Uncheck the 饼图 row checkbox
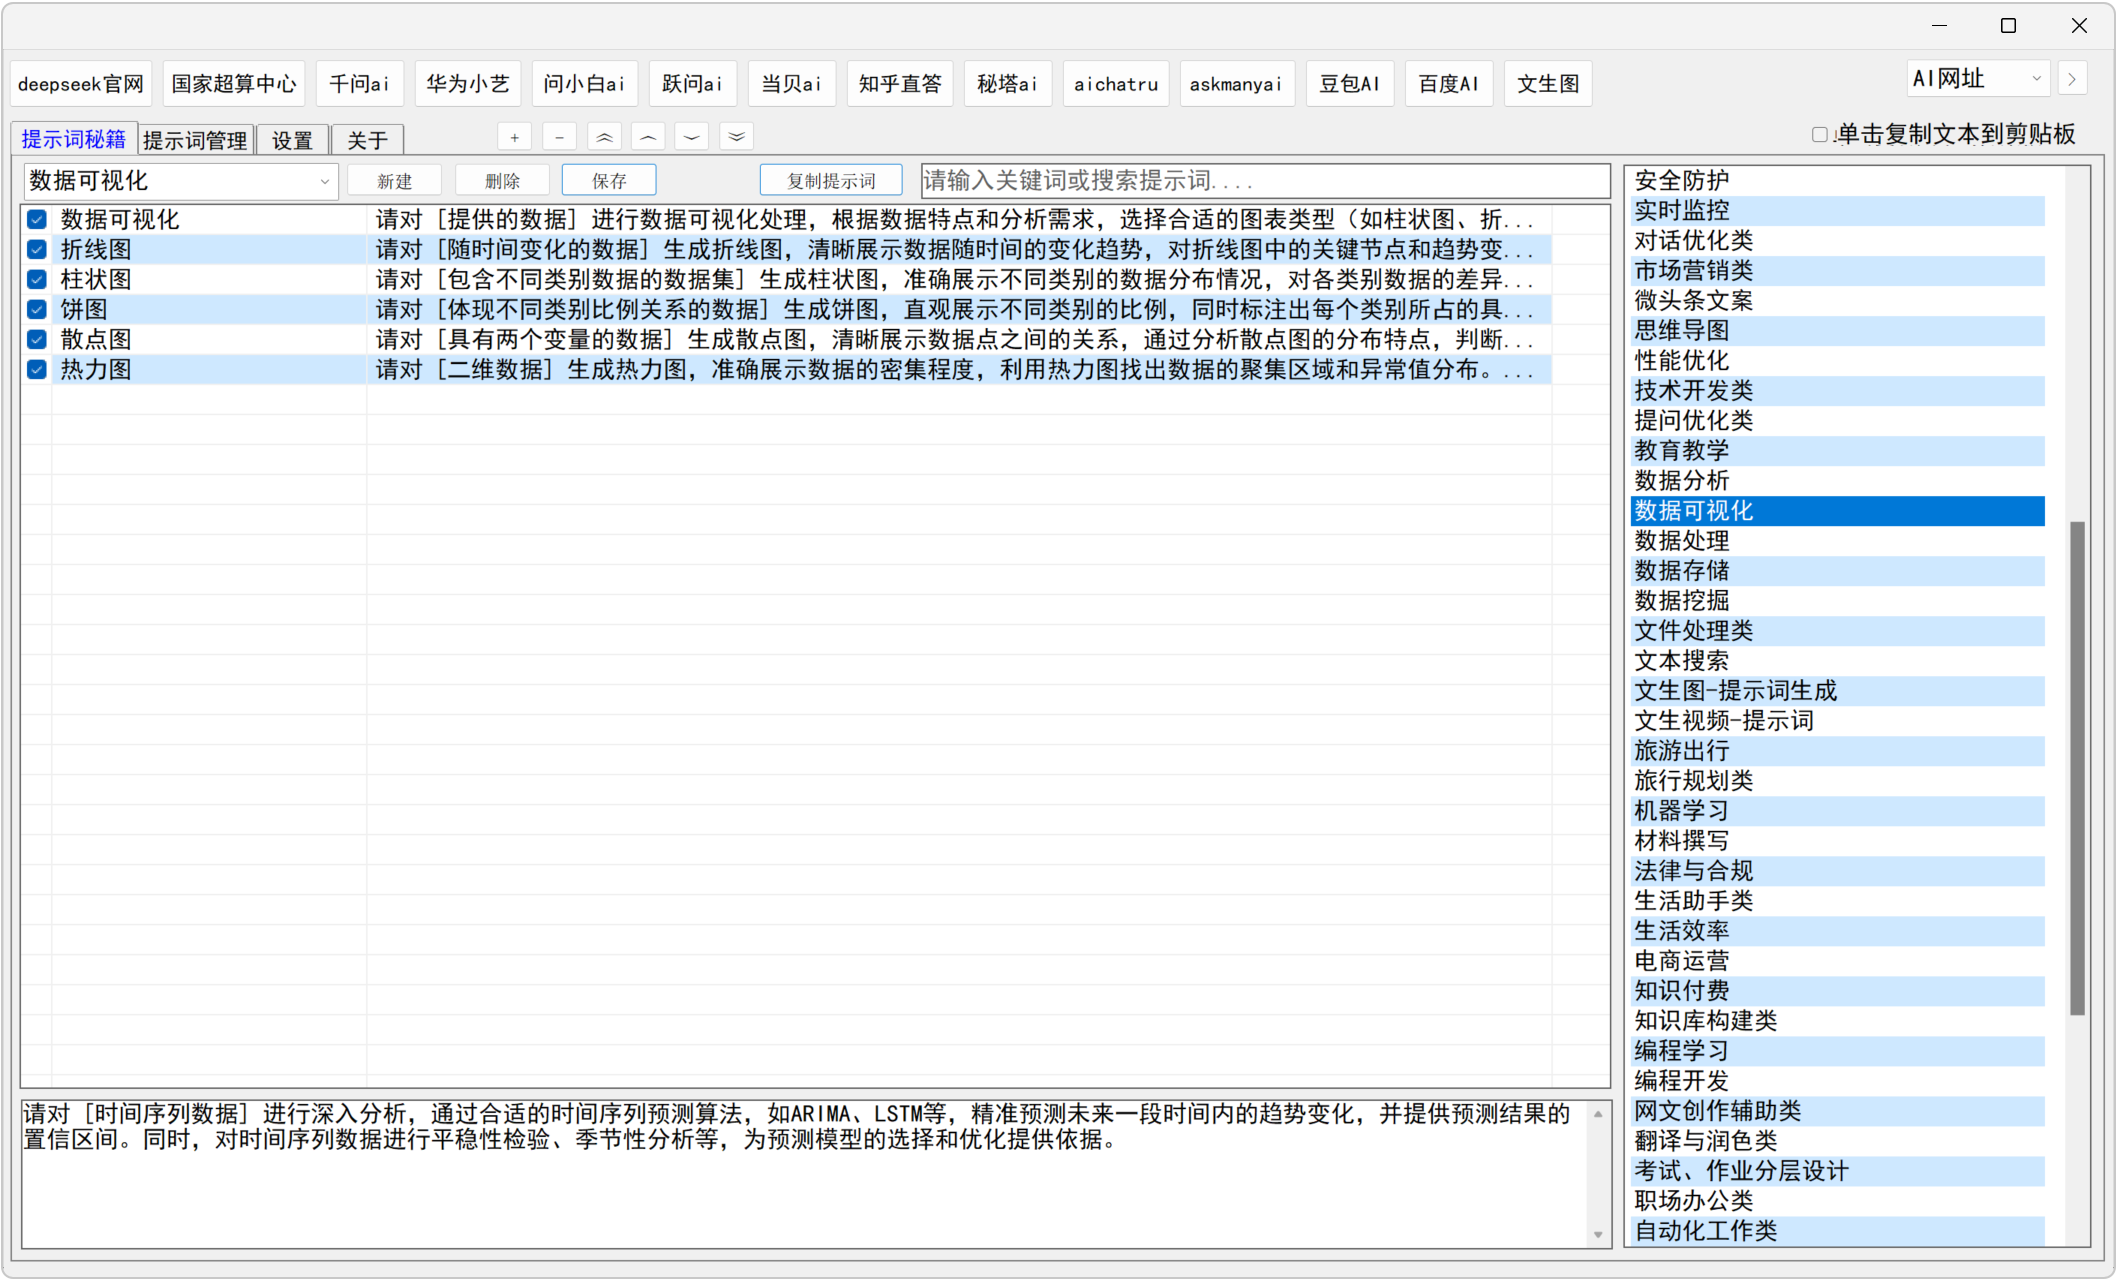The image size is (2118, 1281). (x=37, y=310)
